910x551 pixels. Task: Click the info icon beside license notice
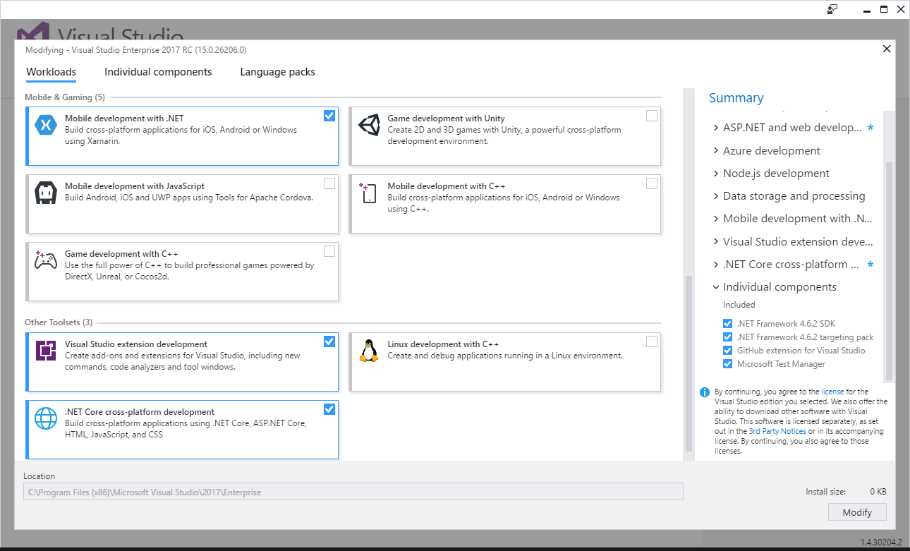[x=705, y=392]
